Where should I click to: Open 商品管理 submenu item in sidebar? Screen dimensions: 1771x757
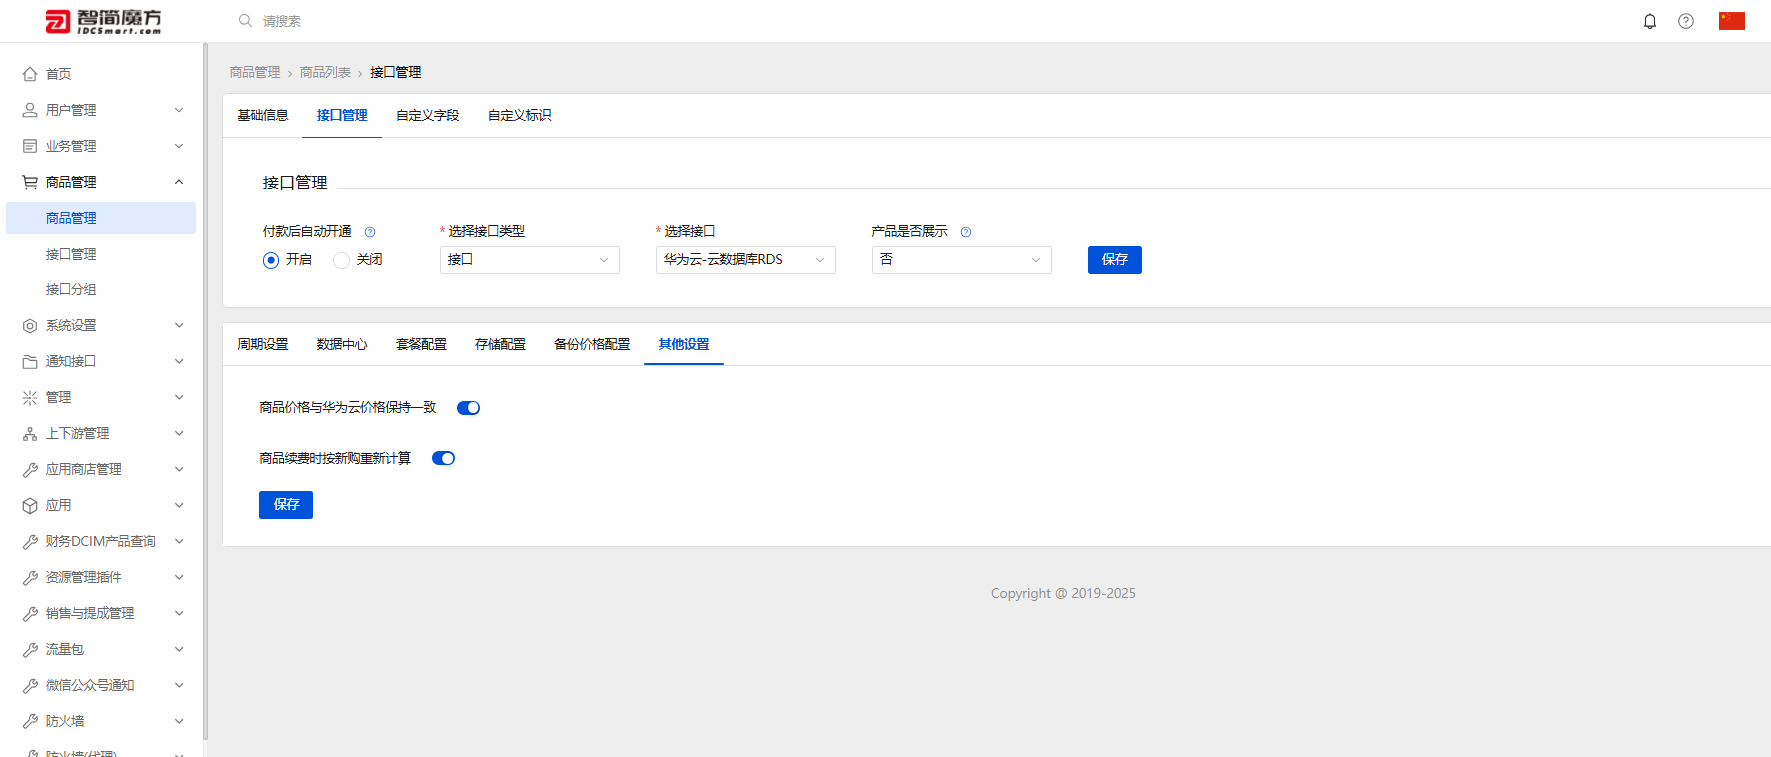tap(101, 218)
